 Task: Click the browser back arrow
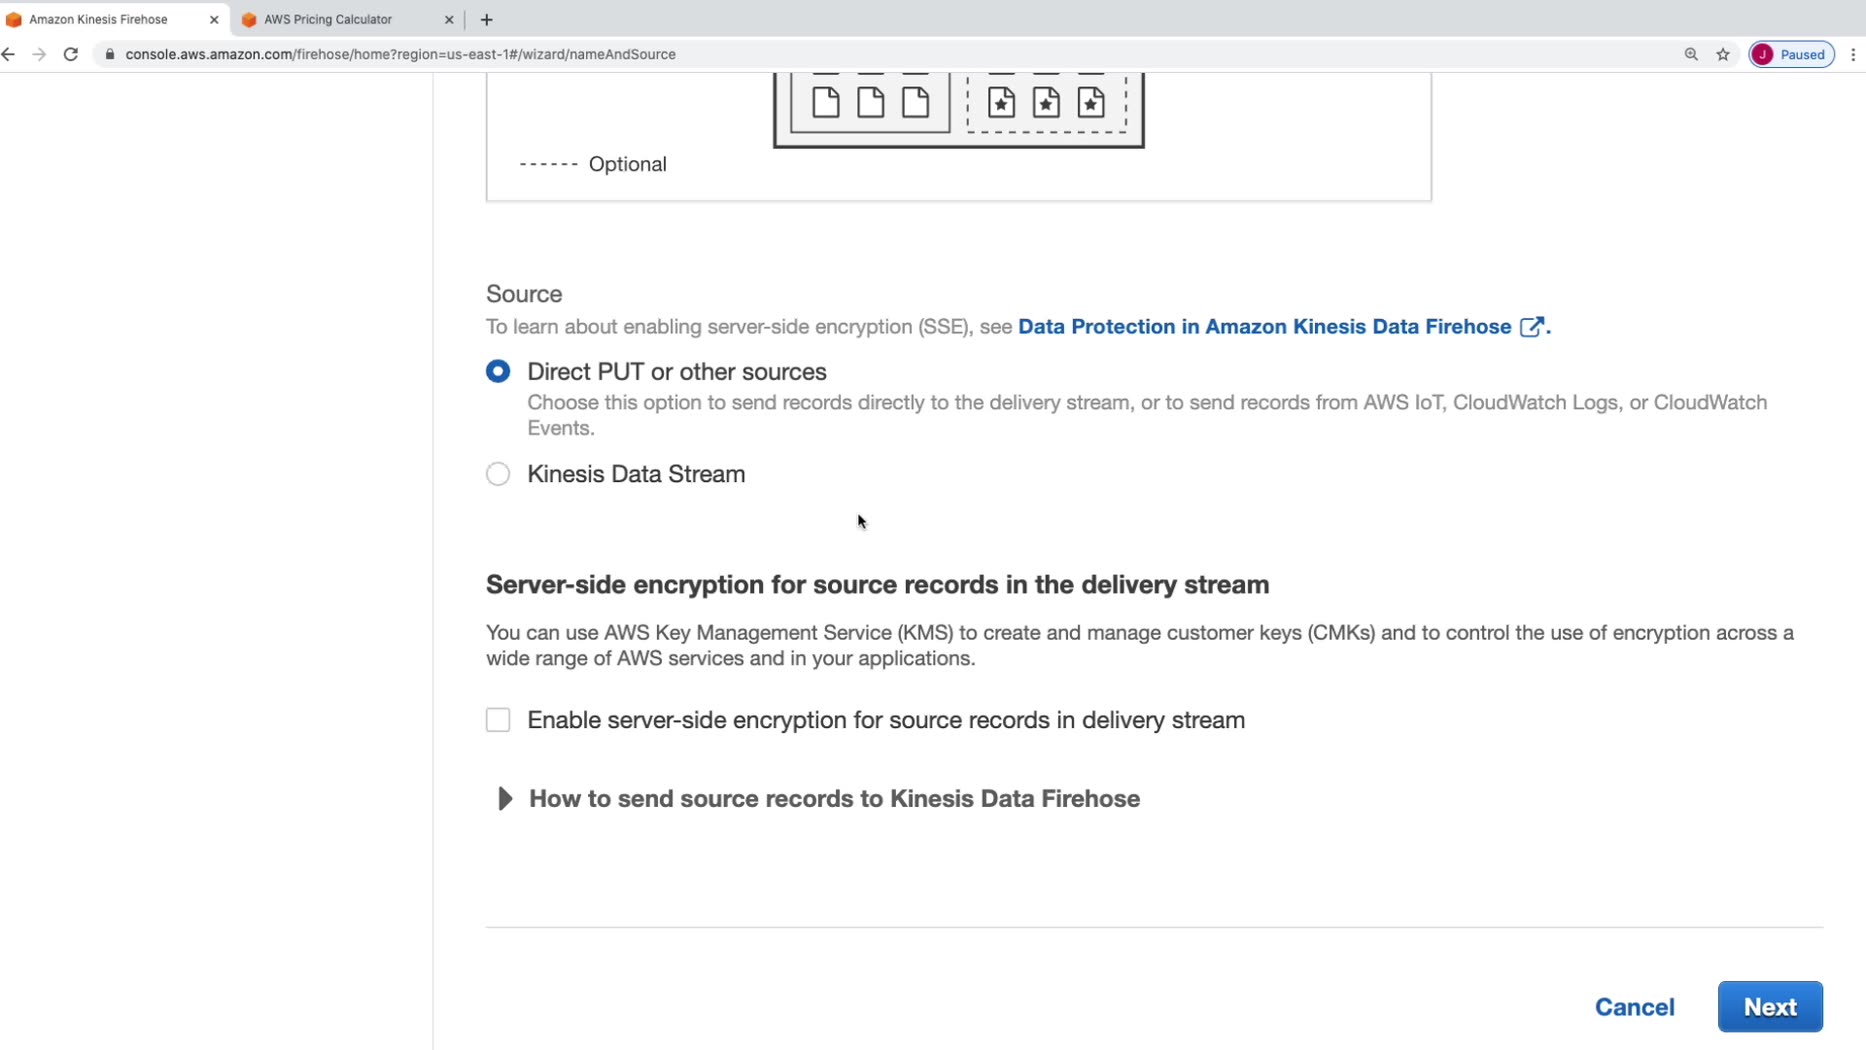(x=9, y=54)
